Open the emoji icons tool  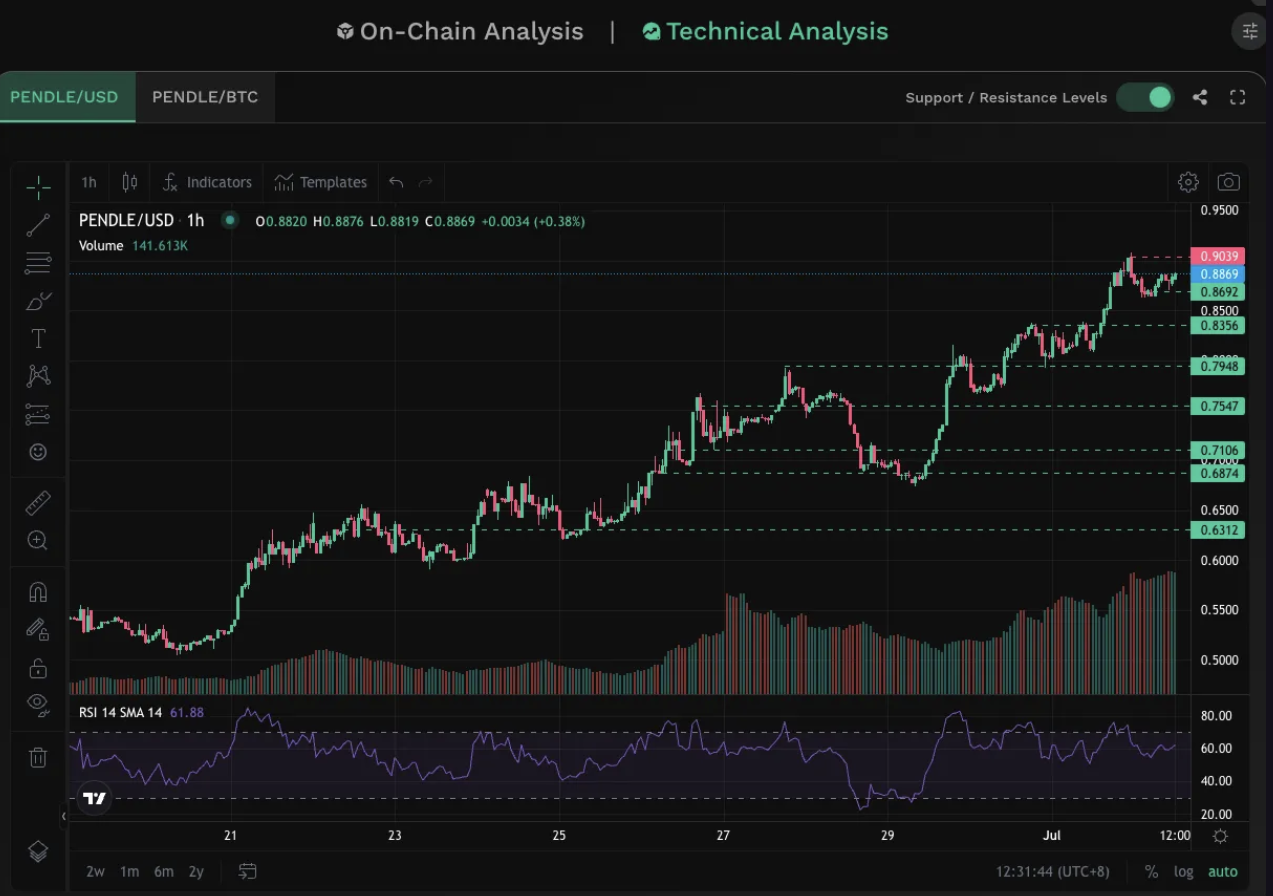38,452
